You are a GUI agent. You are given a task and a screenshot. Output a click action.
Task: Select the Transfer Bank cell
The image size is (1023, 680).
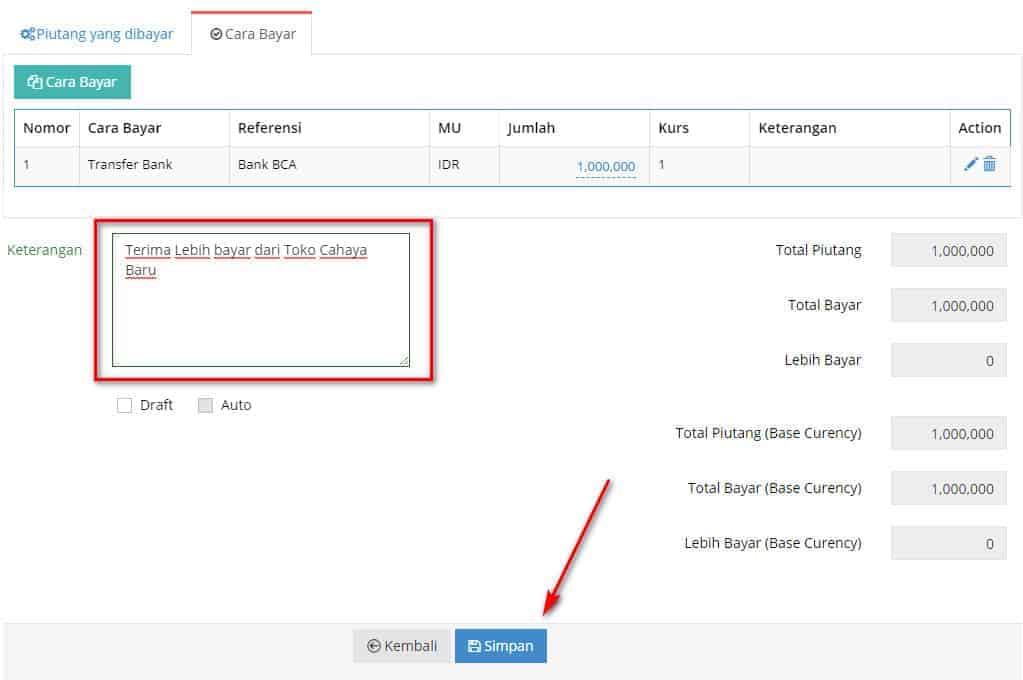click(x=154, y=165)
